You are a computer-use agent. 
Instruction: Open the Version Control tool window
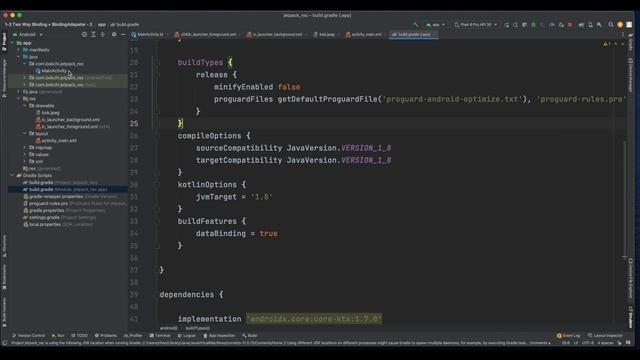28,336
